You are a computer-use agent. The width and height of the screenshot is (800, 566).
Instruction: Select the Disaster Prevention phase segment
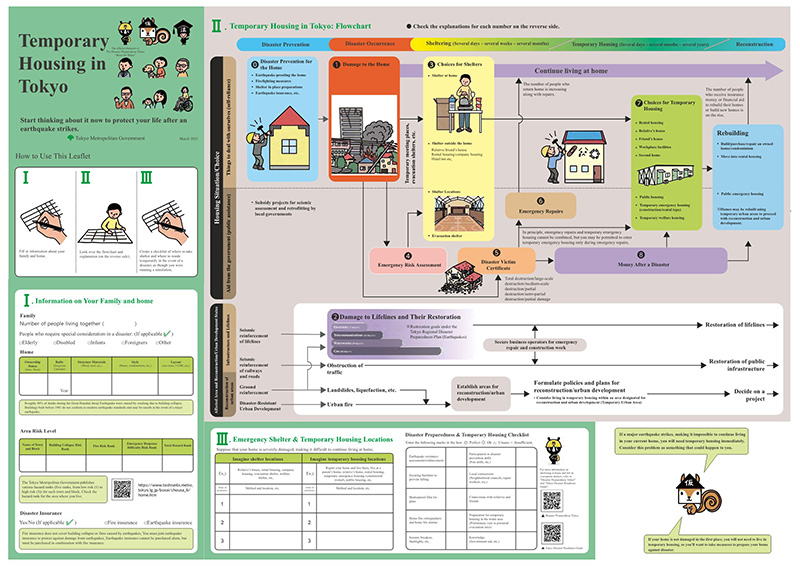point(284,44)
